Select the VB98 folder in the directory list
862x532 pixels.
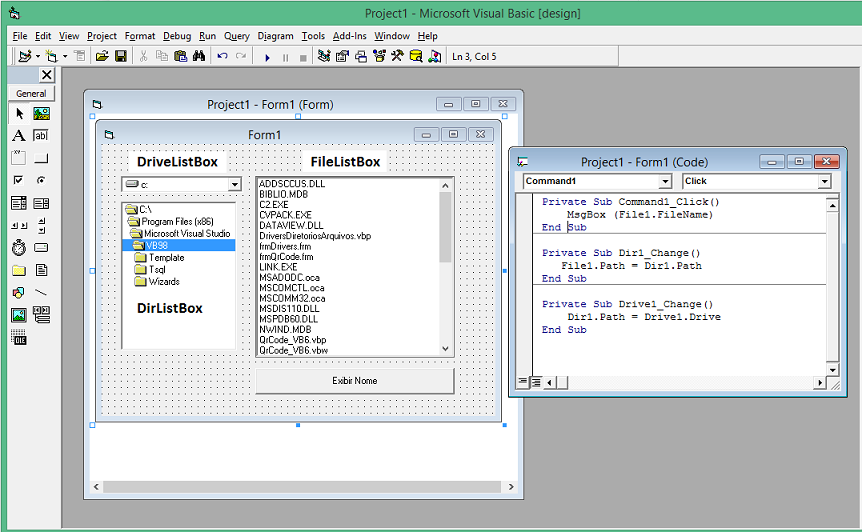(179, 246)
